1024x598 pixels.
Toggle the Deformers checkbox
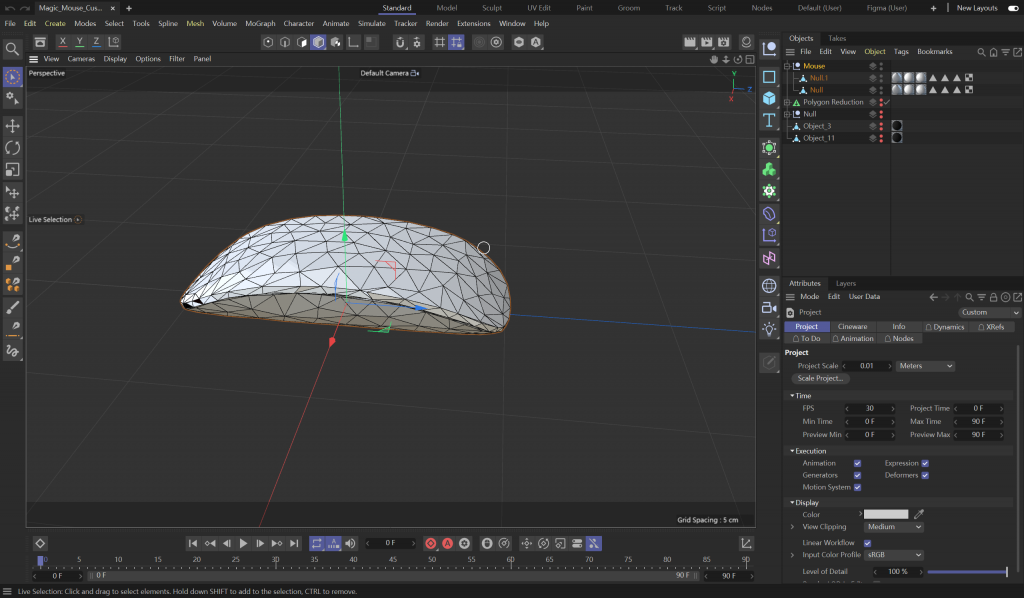pyautogui.click(x=925, y=475)
